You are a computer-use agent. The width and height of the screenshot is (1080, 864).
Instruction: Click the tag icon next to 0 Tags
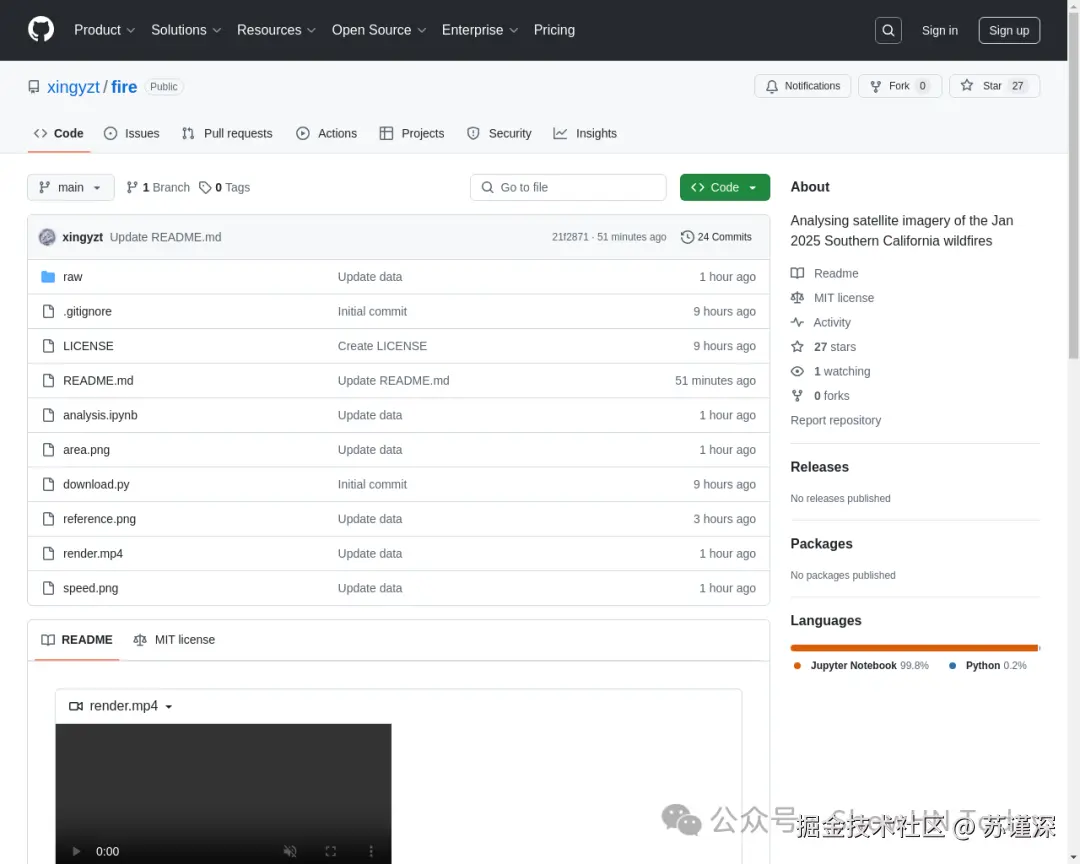click(205, 187)
